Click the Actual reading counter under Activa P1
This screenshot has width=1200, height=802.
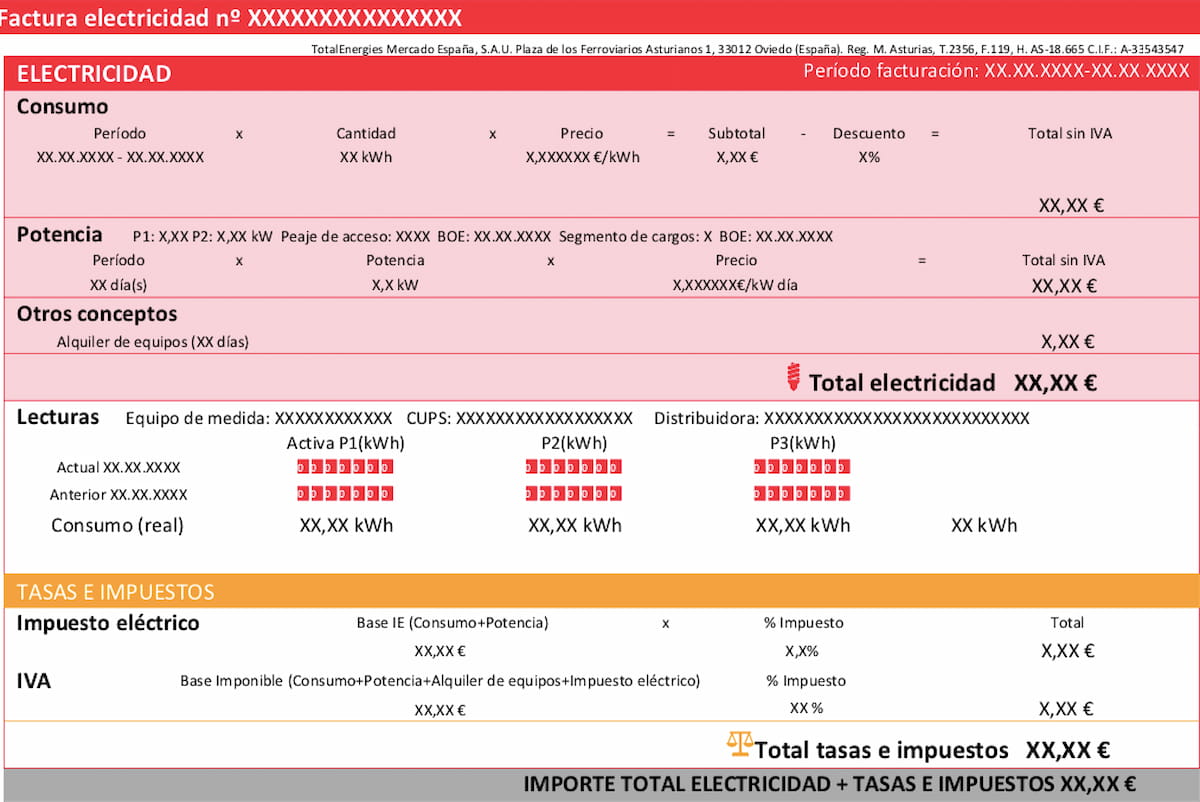(x=345, y=467)
